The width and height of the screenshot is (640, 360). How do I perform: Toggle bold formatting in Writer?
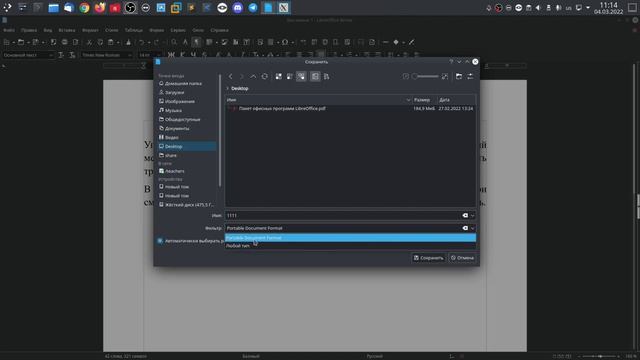171,55
